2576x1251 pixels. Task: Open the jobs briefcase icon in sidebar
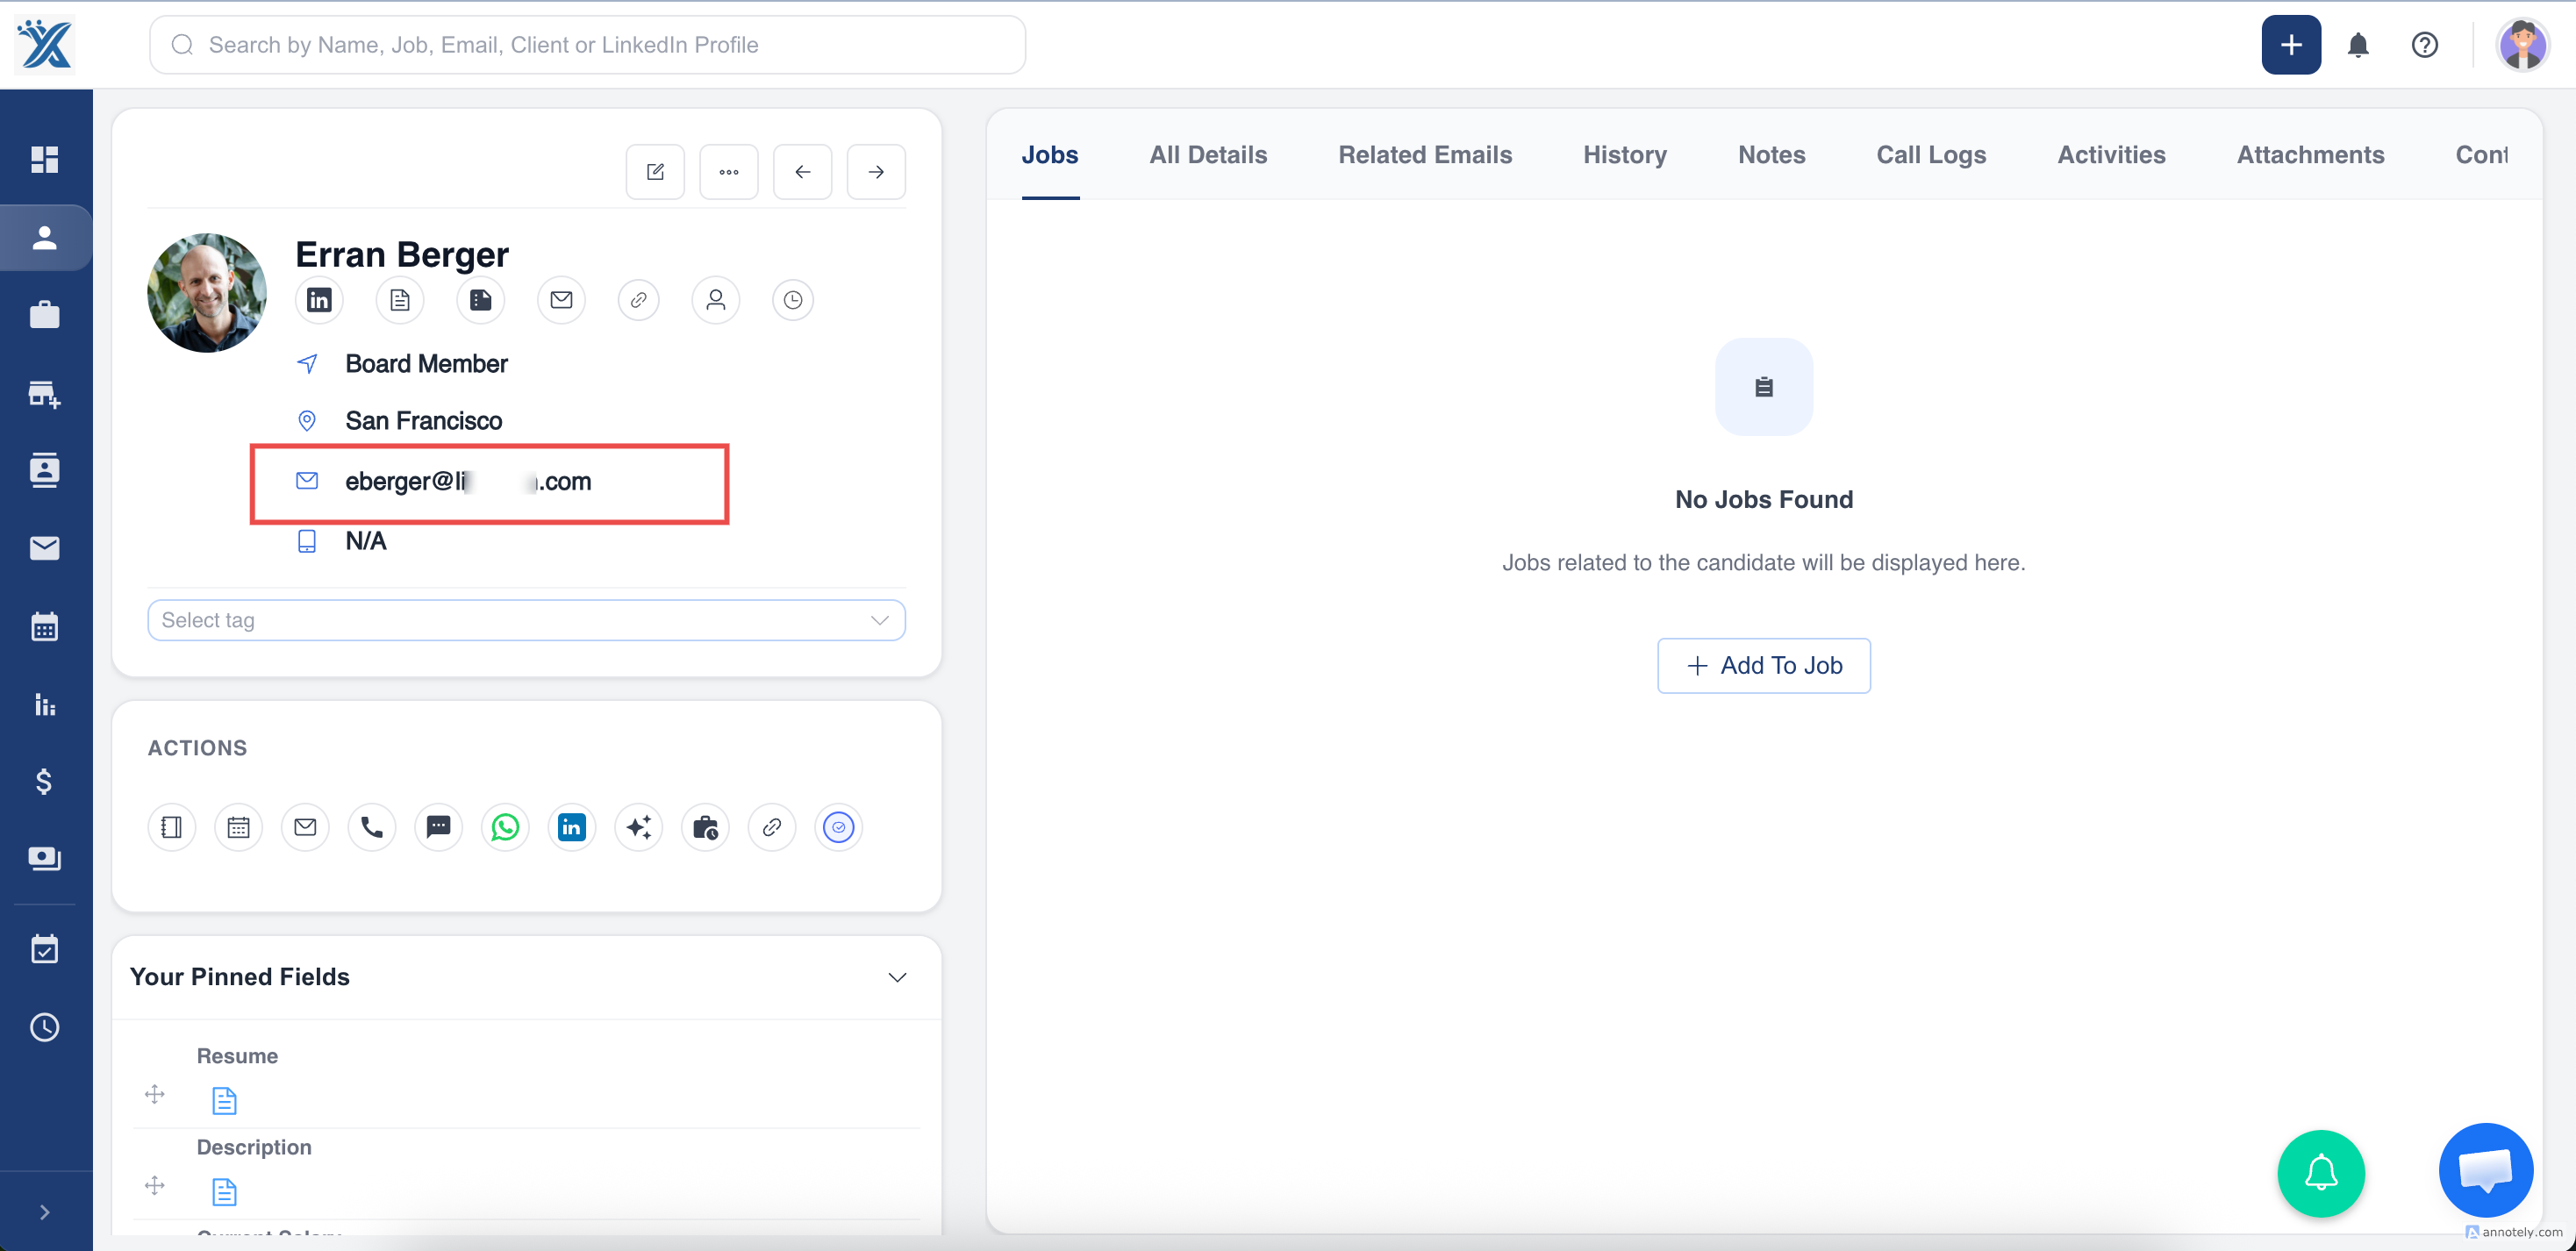click(45, 315)
